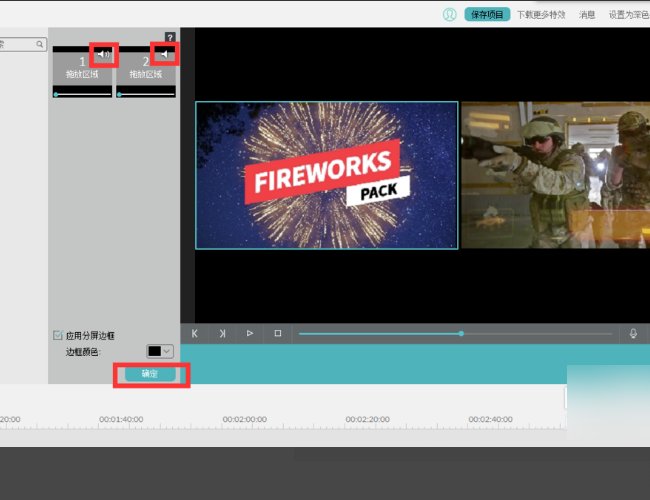Toggle the speaker icon on zone 2
The width and height of the screenshot is (650, 500).
tap(163, 54)
